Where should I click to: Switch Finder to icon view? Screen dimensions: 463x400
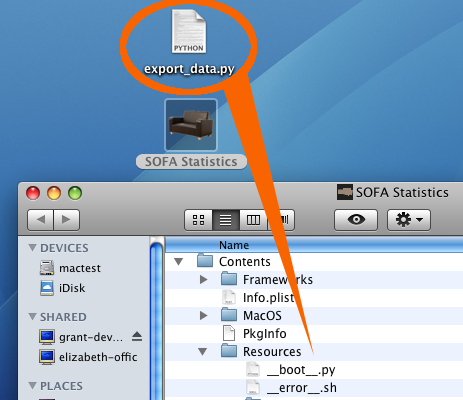click(x=199, y=220)
